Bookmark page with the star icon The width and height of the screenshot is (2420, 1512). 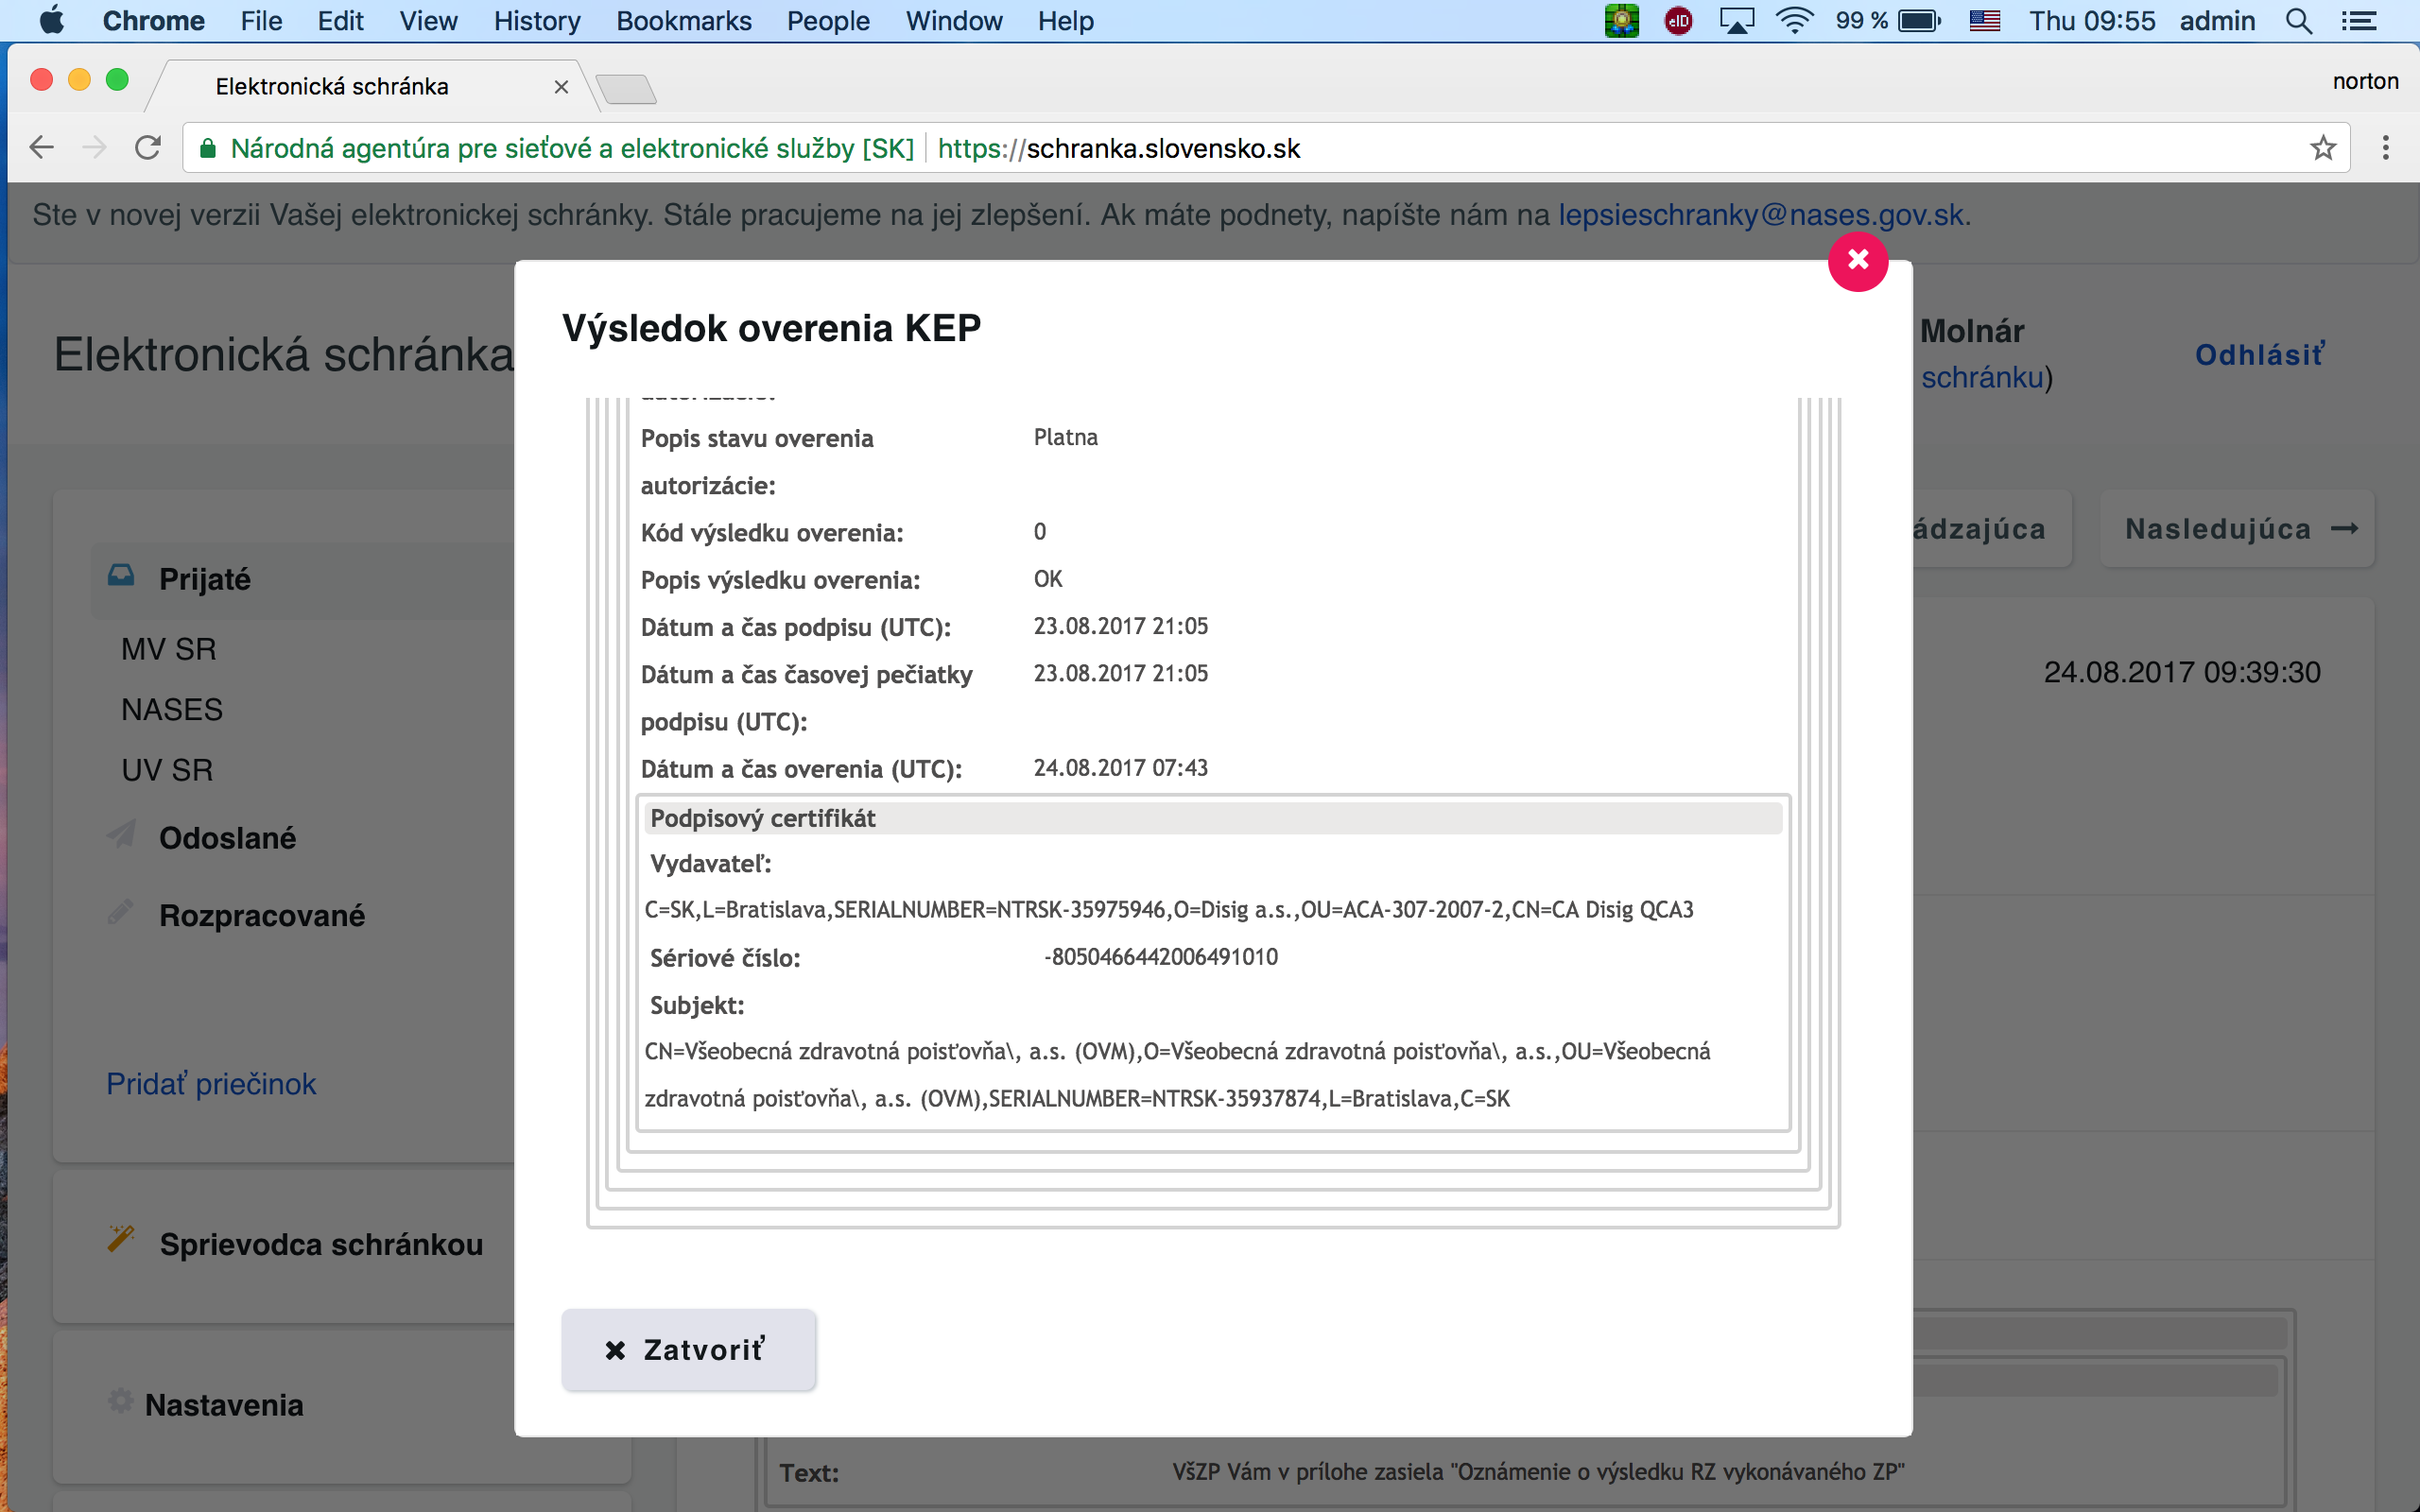click(2322, 148)
